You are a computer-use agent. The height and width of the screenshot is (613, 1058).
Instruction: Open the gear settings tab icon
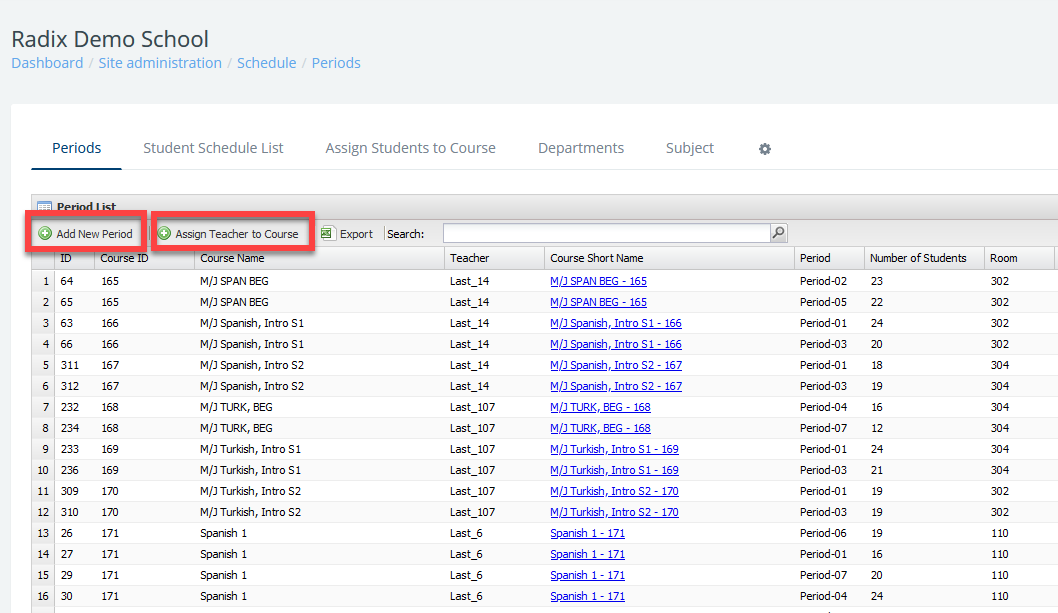765,149
